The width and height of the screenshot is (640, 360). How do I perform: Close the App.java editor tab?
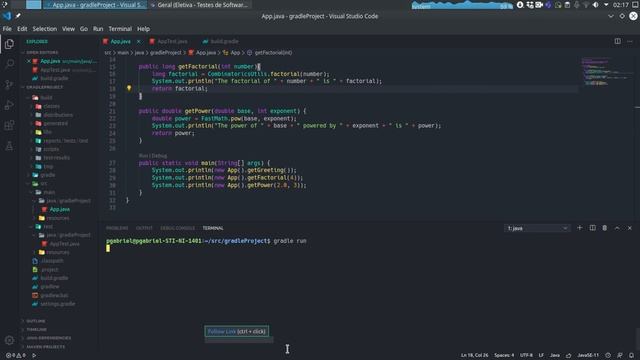coord(138,41)
